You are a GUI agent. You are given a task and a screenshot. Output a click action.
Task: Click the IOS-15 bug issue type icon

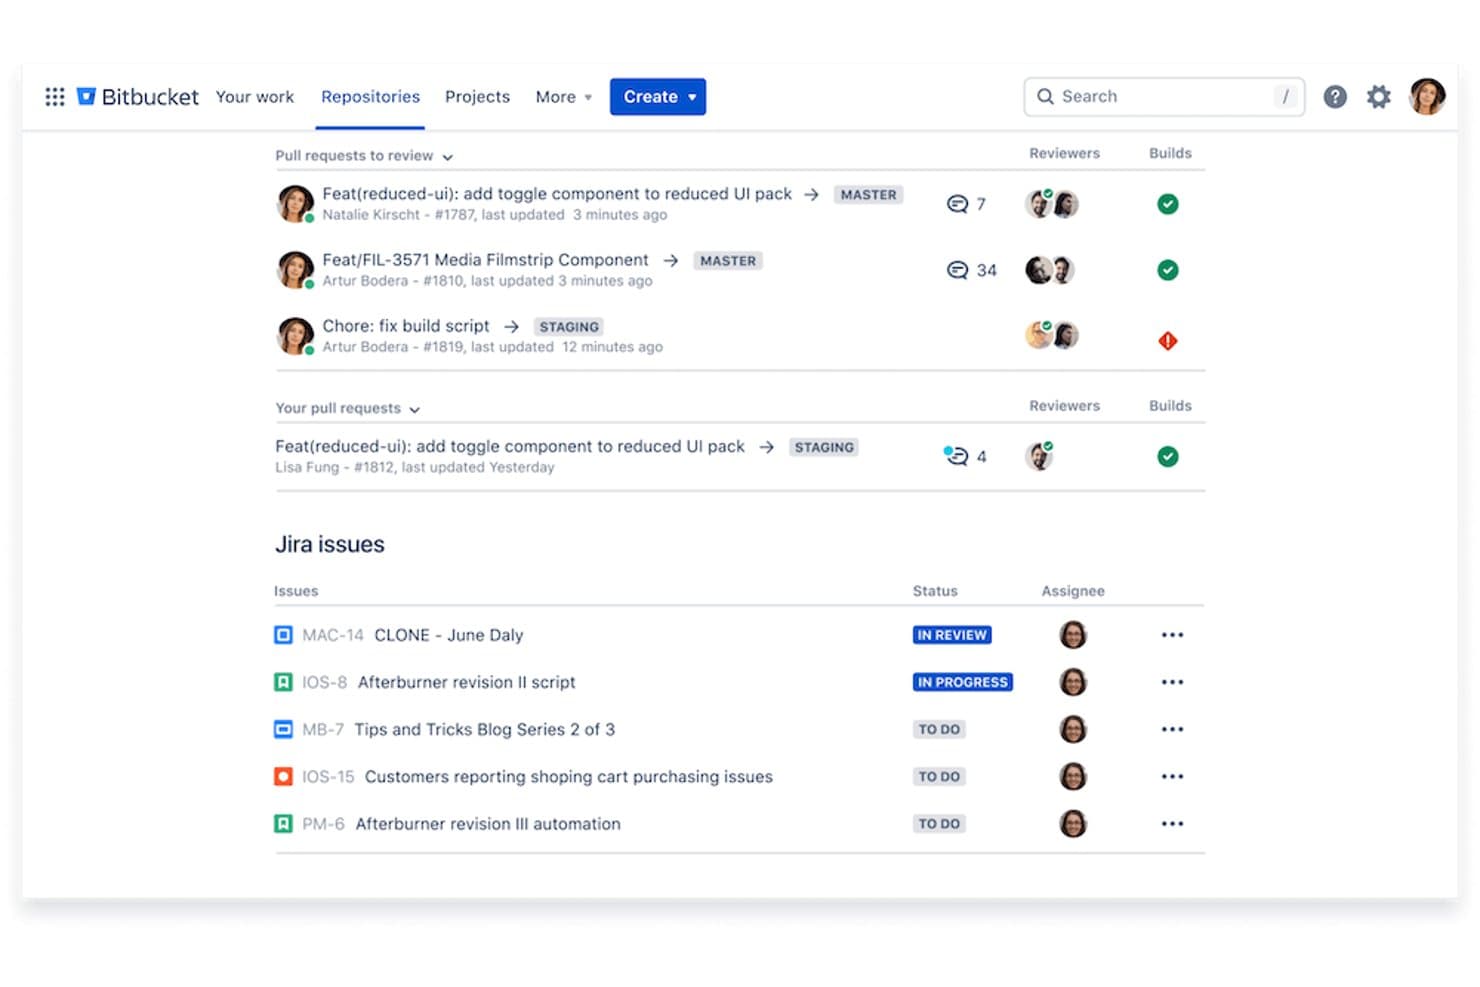283,776
